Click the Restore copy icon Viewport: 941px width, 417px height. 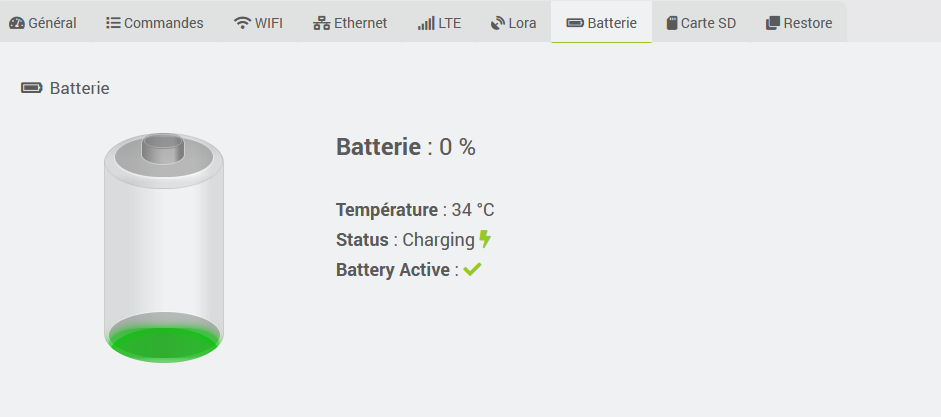point(773,23)
